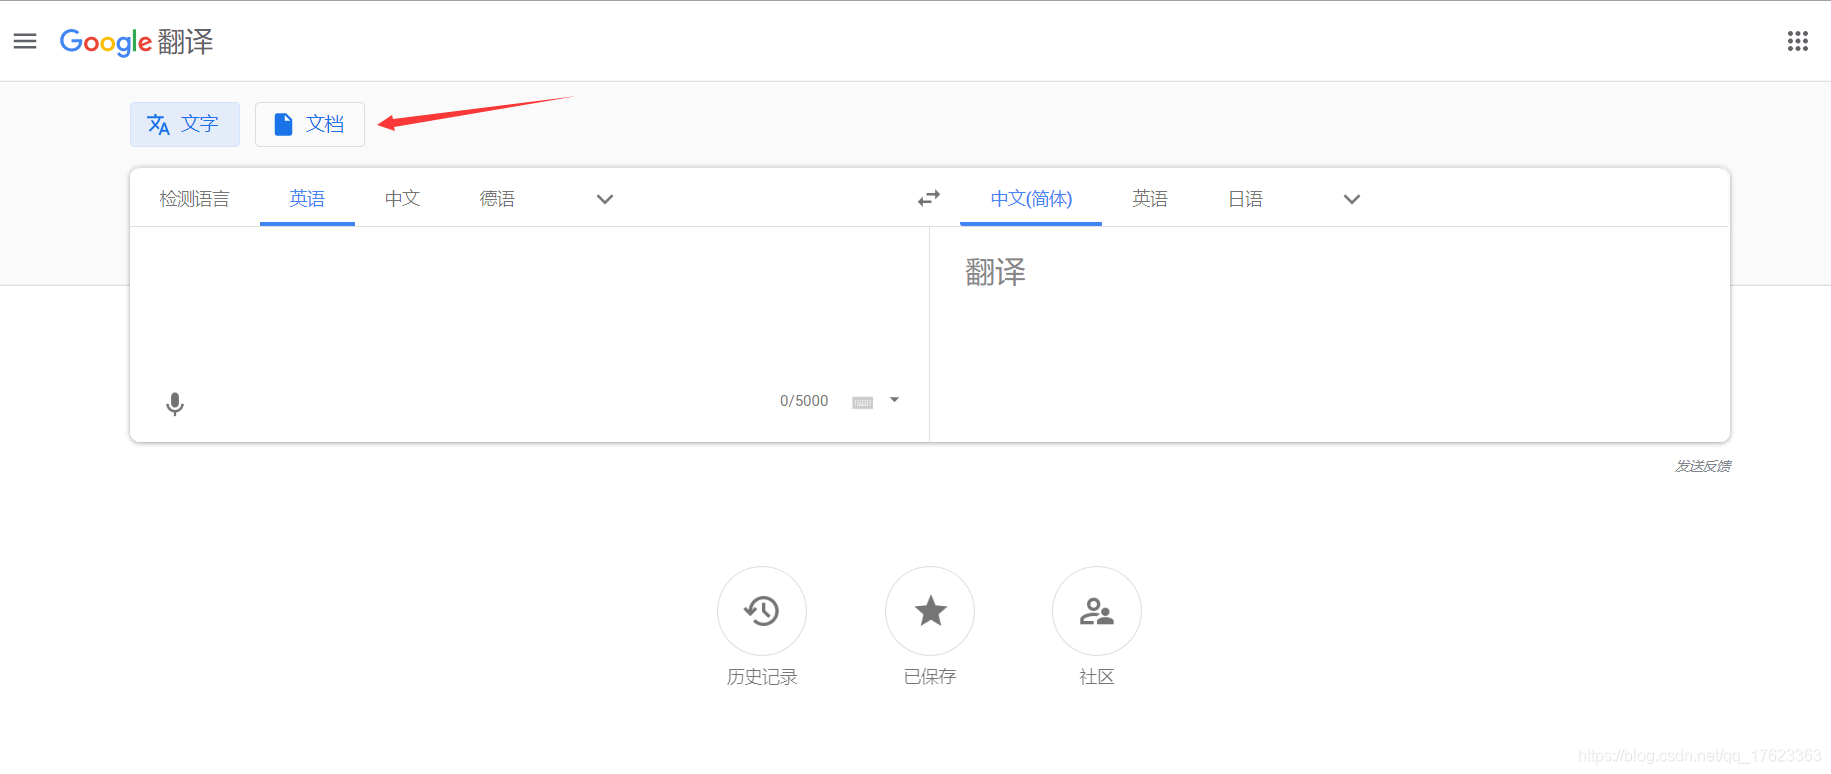Open input tools dropdown arrow
The height and width of the screenshot is (774, 1831).
[895, 400]
